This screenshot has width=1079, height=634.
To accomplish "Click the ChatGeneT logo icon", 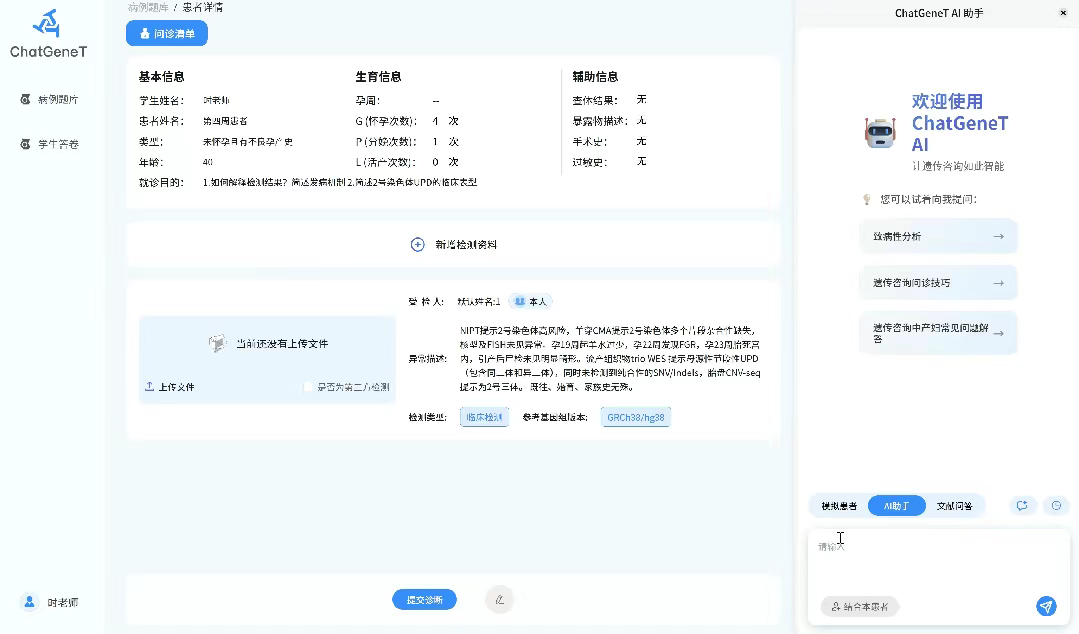I will pos(47,23).
